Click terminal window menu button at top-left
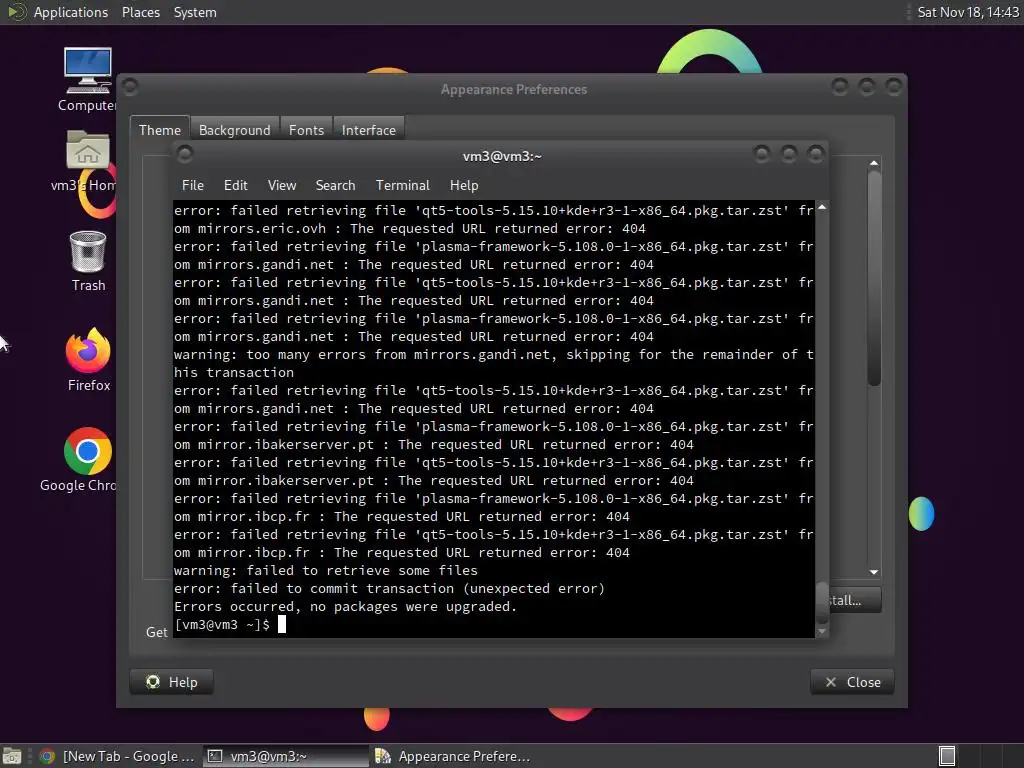Screen dimensions: 1024x768 (x=185, y=154)
